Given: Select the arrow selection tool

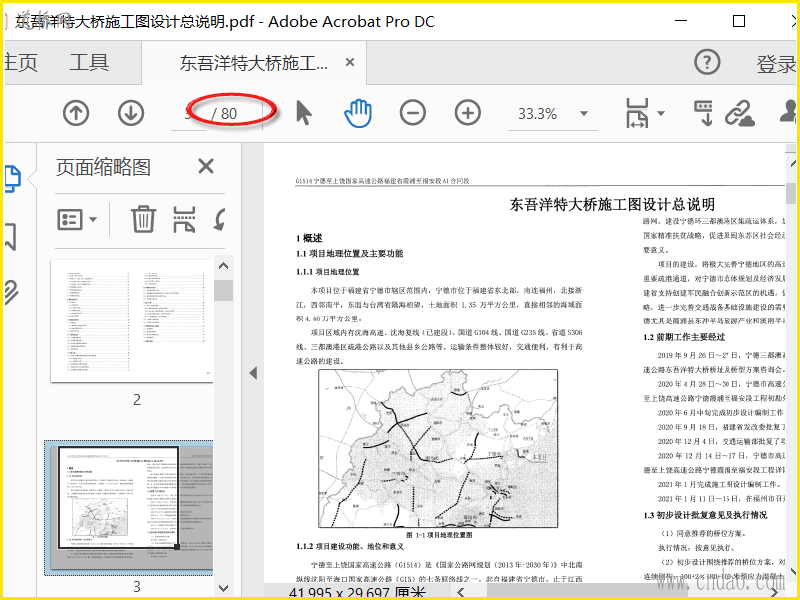Looking at the screenshot, I should tap(304, 113).
